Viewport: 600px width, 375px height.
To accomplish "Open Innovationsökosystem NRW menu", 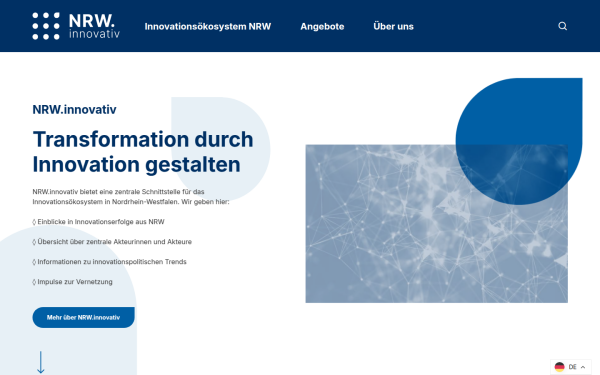I will coord(208,26).
